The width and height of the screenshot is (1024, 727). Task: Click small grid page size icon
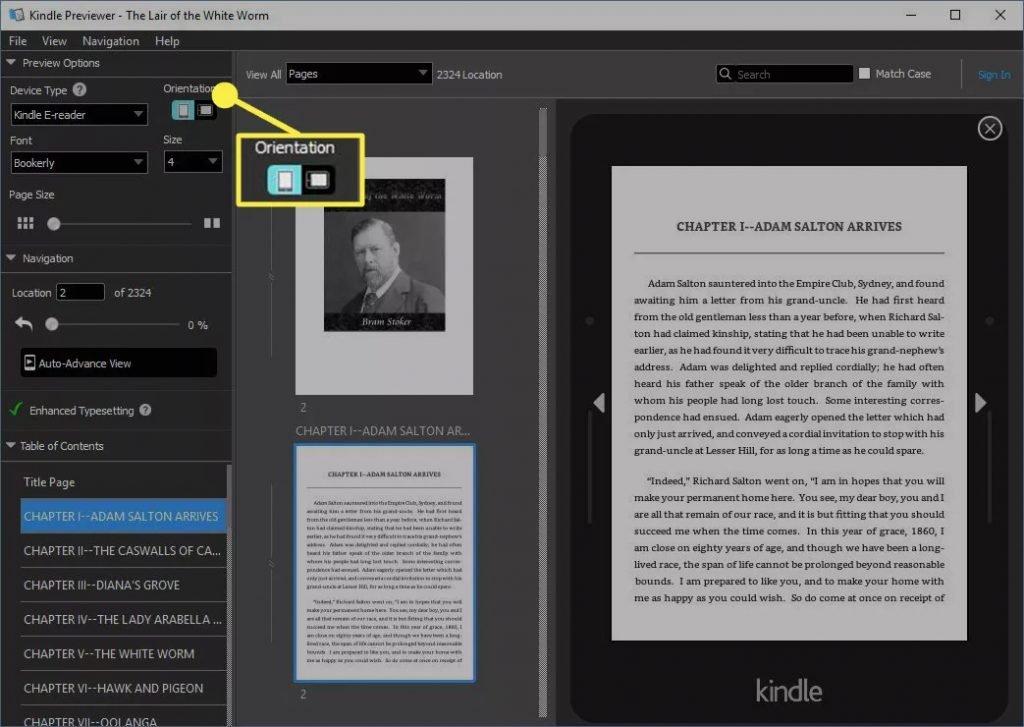pyautogui.click(x=25, y=223)
